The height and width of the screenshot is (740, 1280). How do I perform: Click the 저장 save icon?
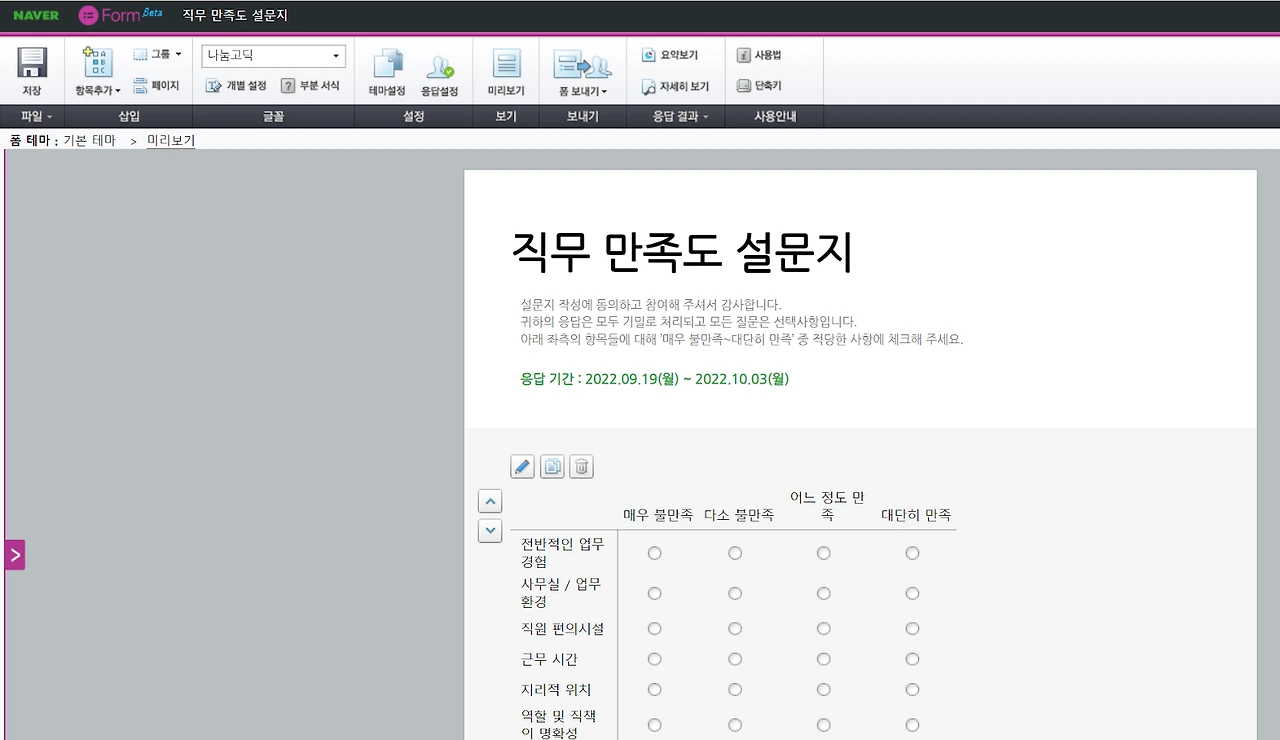[x=32, y=63]
